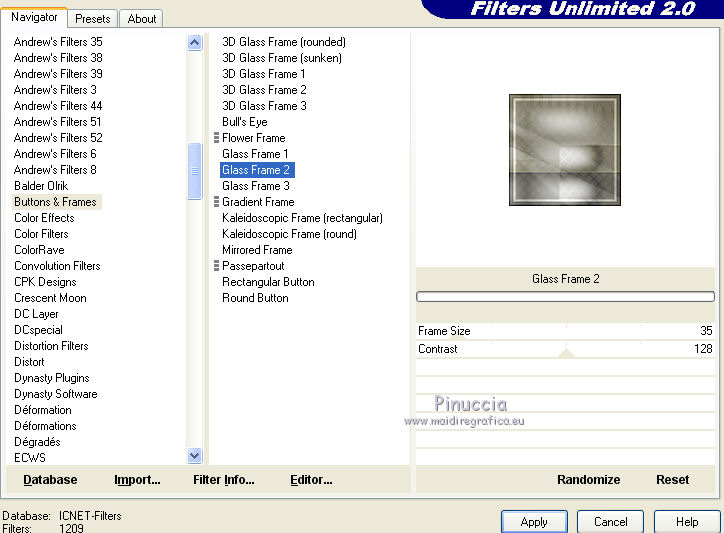724x533 pixels.
Task: Select Crescent Moon category
Action: pos(50,298)
